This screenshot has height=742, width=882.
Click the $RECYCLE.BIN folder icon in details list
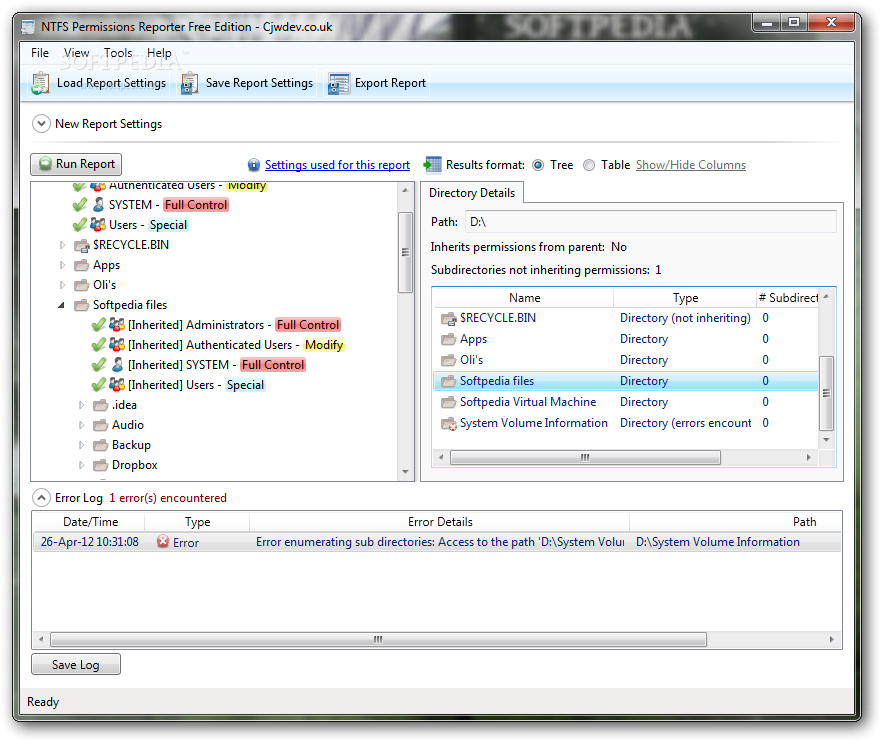point(448,318)
